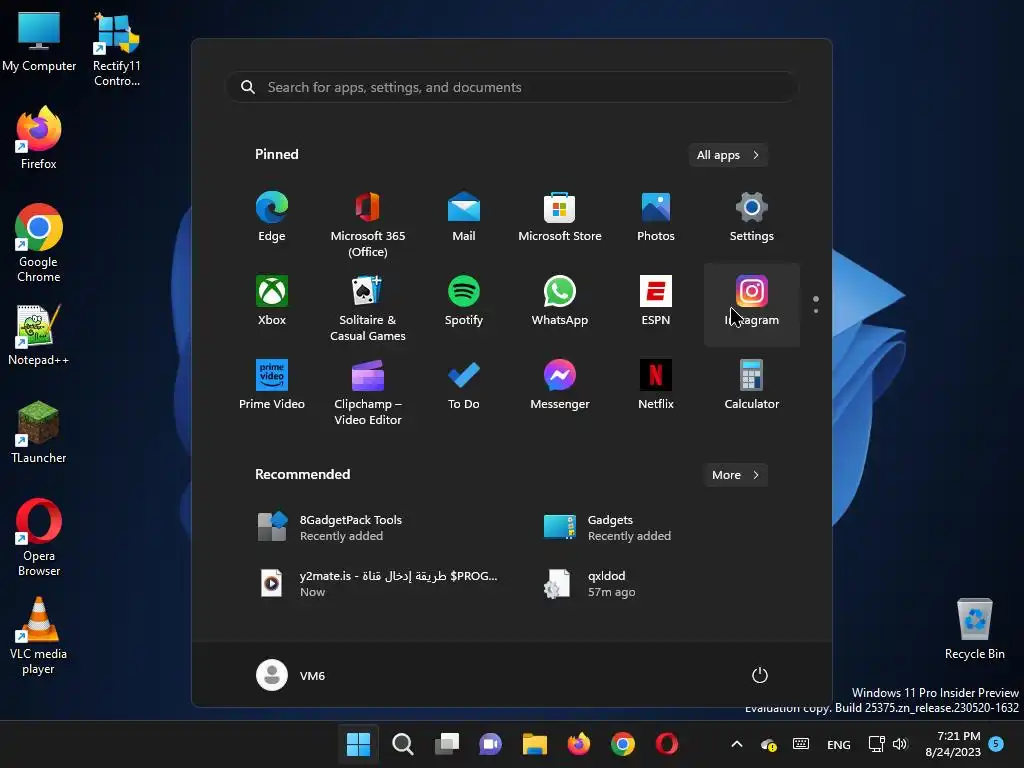1024x768 pixels.
Task: Show More recommended items
Action: point(735,475)
